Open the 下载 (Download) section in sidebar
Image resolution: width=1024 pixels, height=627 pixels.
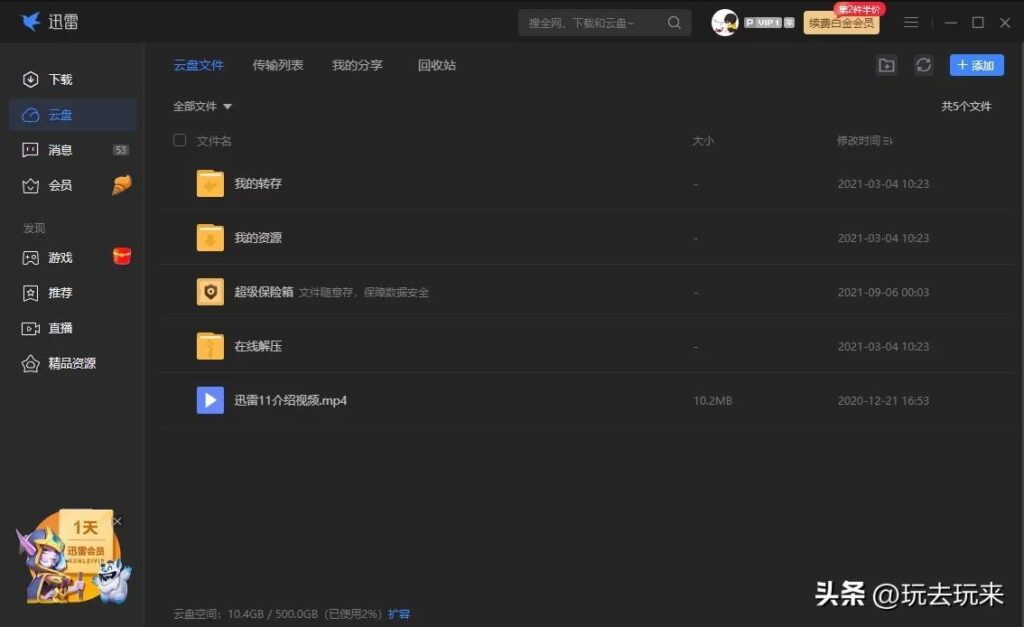pyautogui.click(x=57, y=79)
